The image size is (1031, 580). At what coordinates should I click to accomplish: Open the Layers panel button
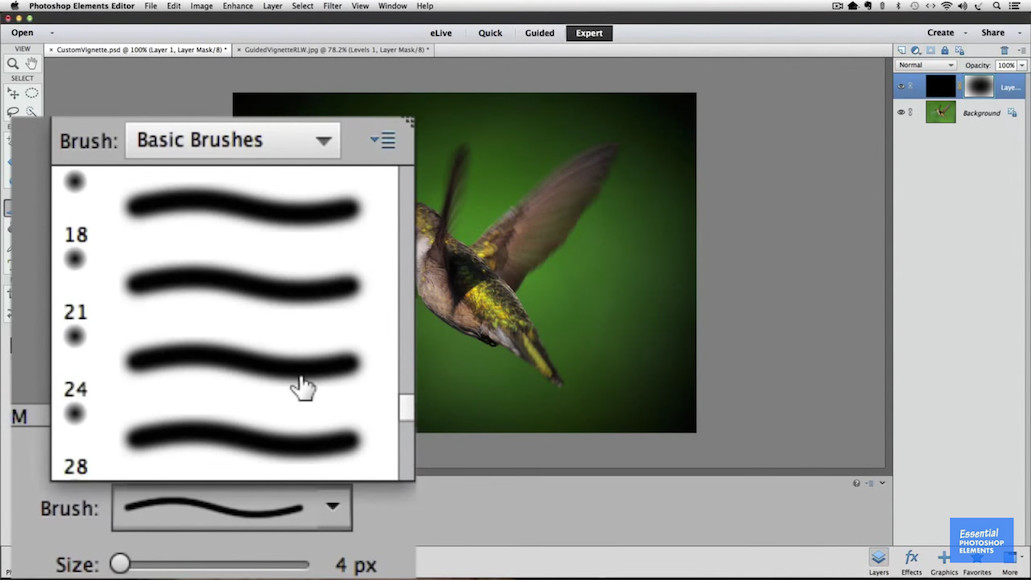tap(878, 562)
